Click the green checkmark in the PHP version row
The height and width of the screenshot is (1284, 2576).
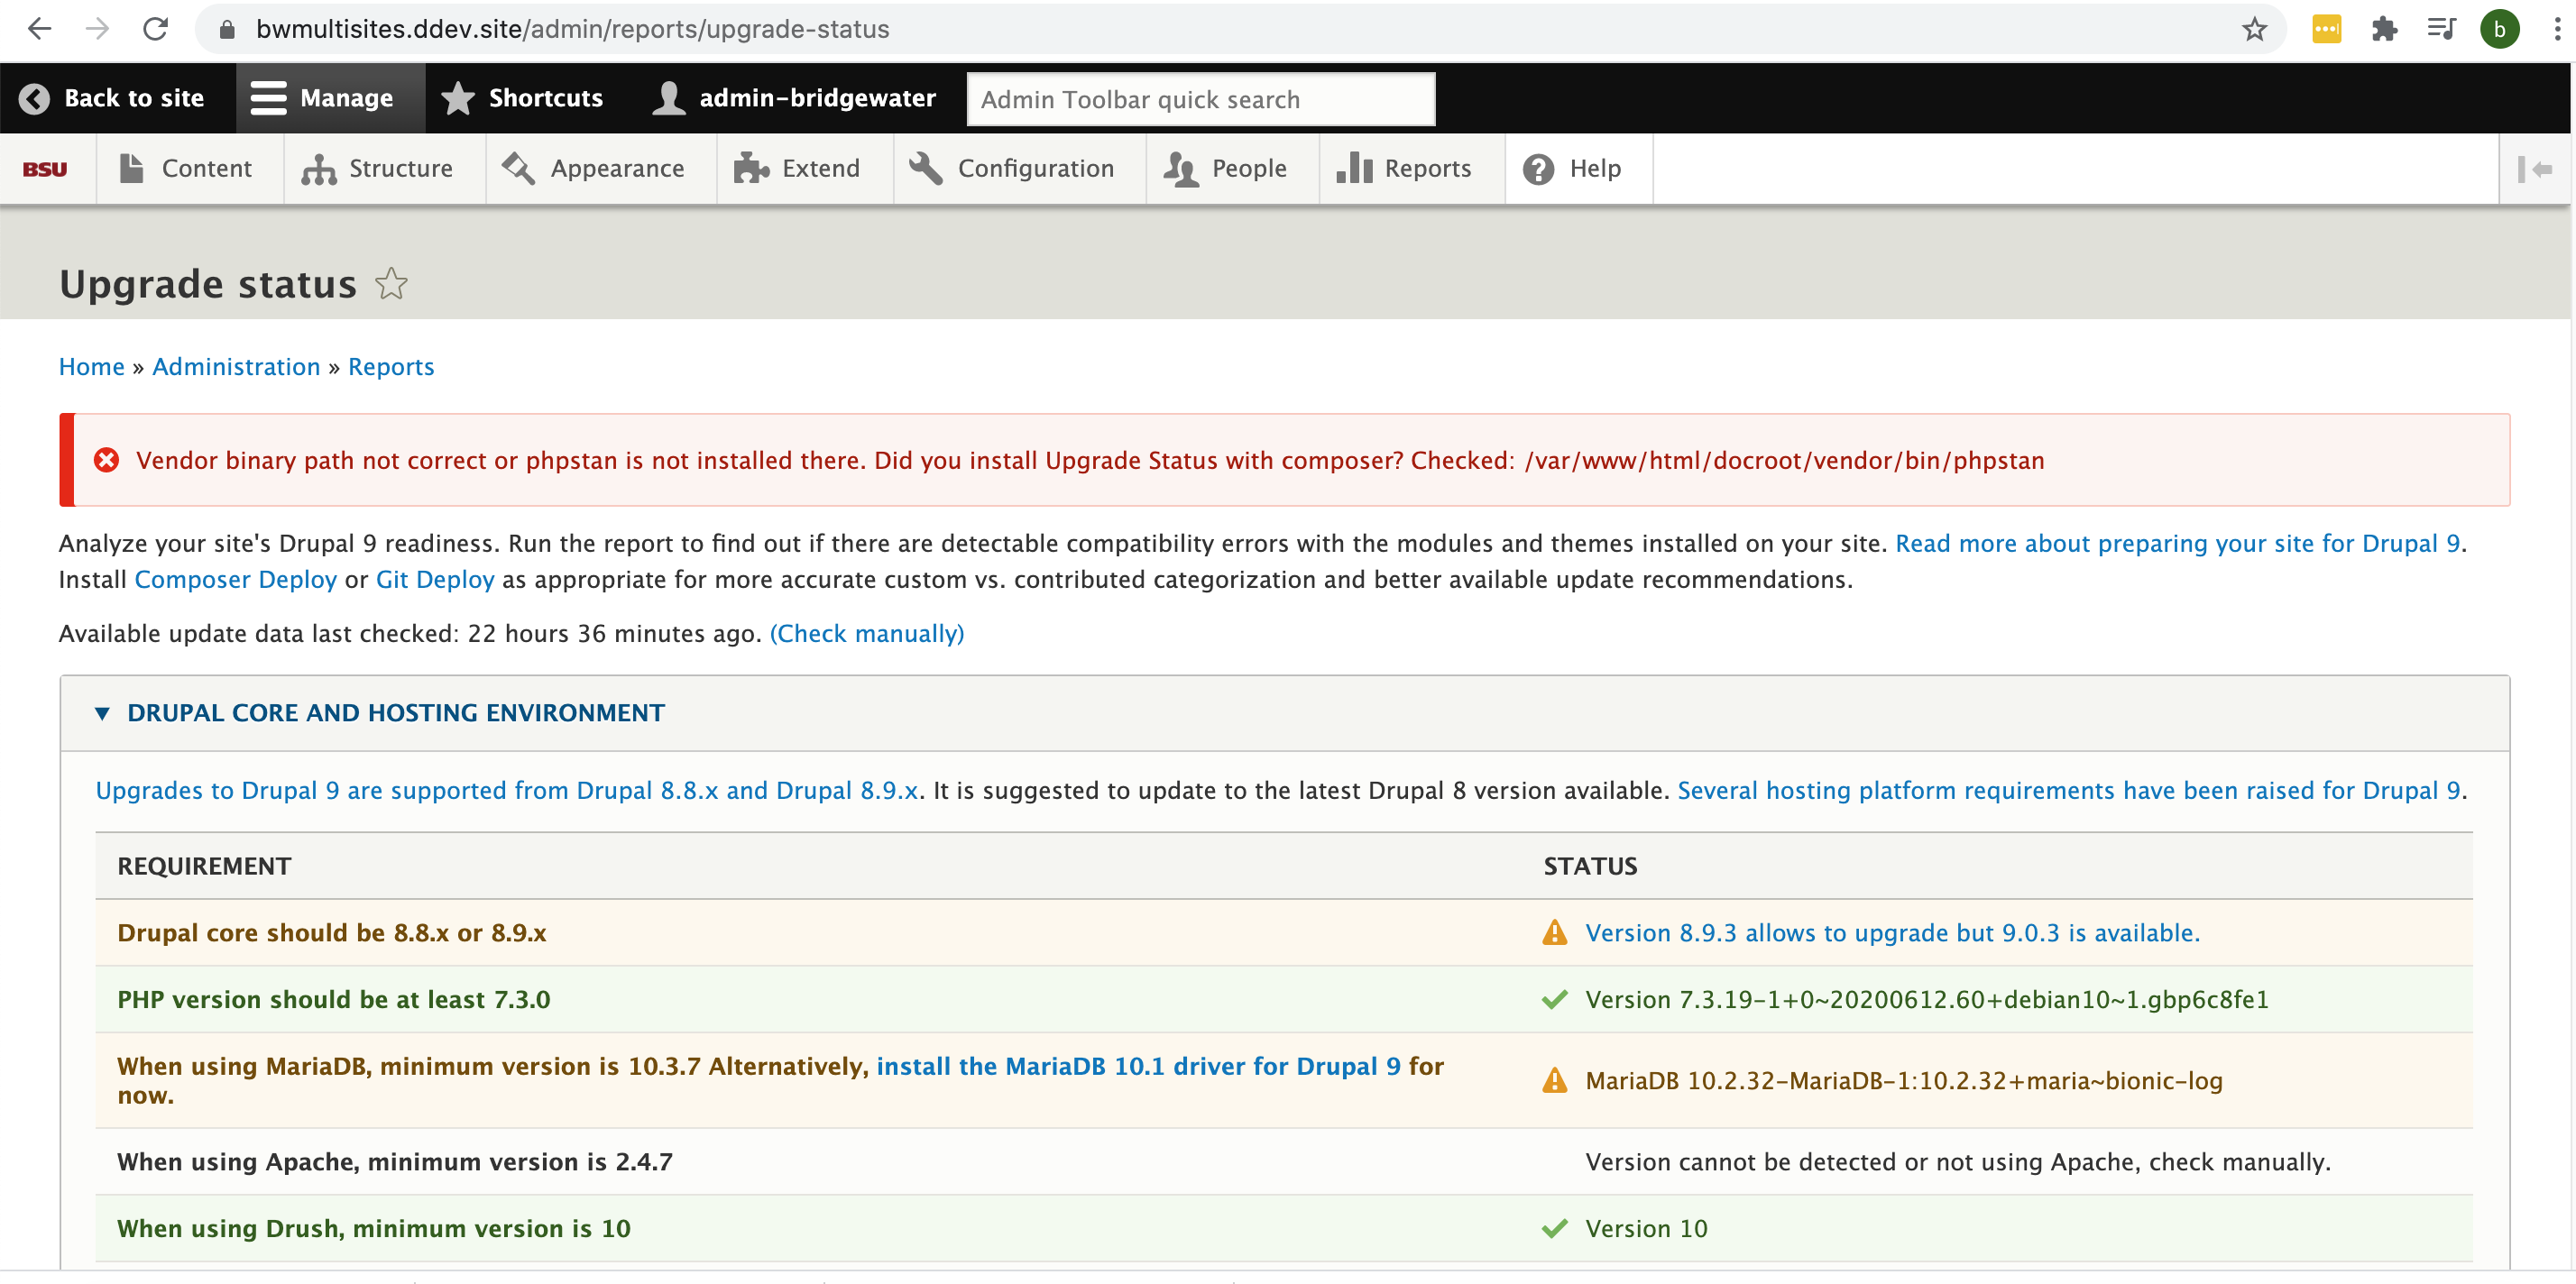[x=1555, y=1000]
